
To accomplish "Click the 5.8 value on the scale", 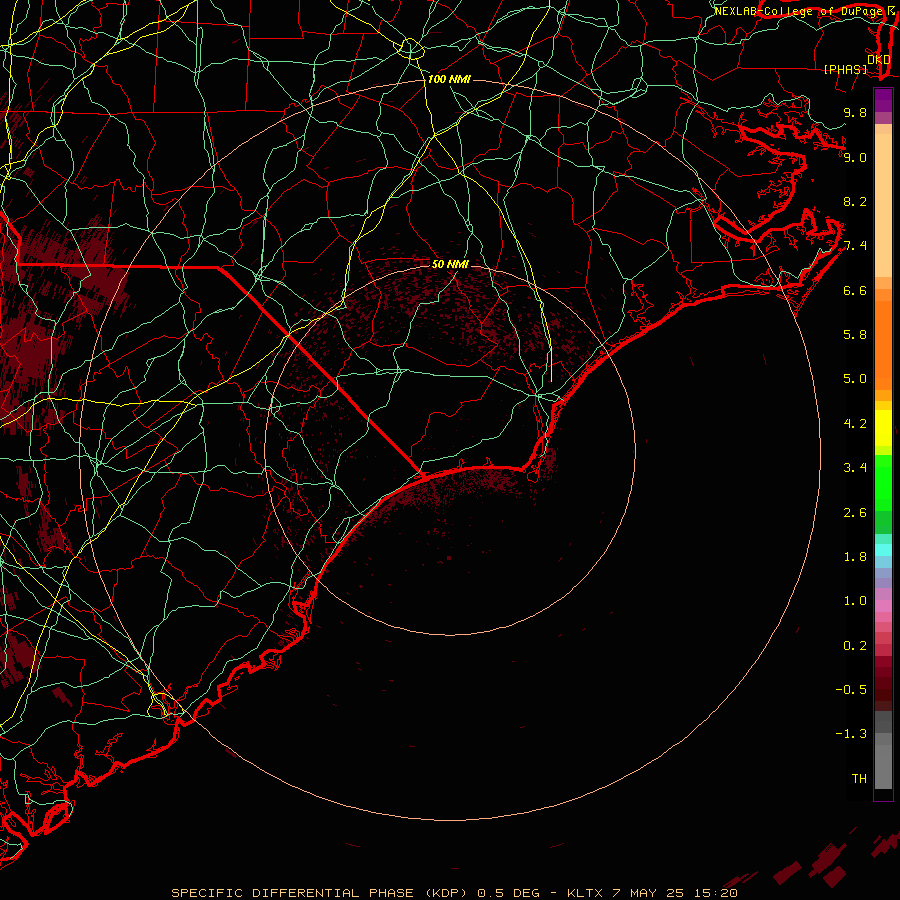I will pyautogui.click(x=855, y=335).
